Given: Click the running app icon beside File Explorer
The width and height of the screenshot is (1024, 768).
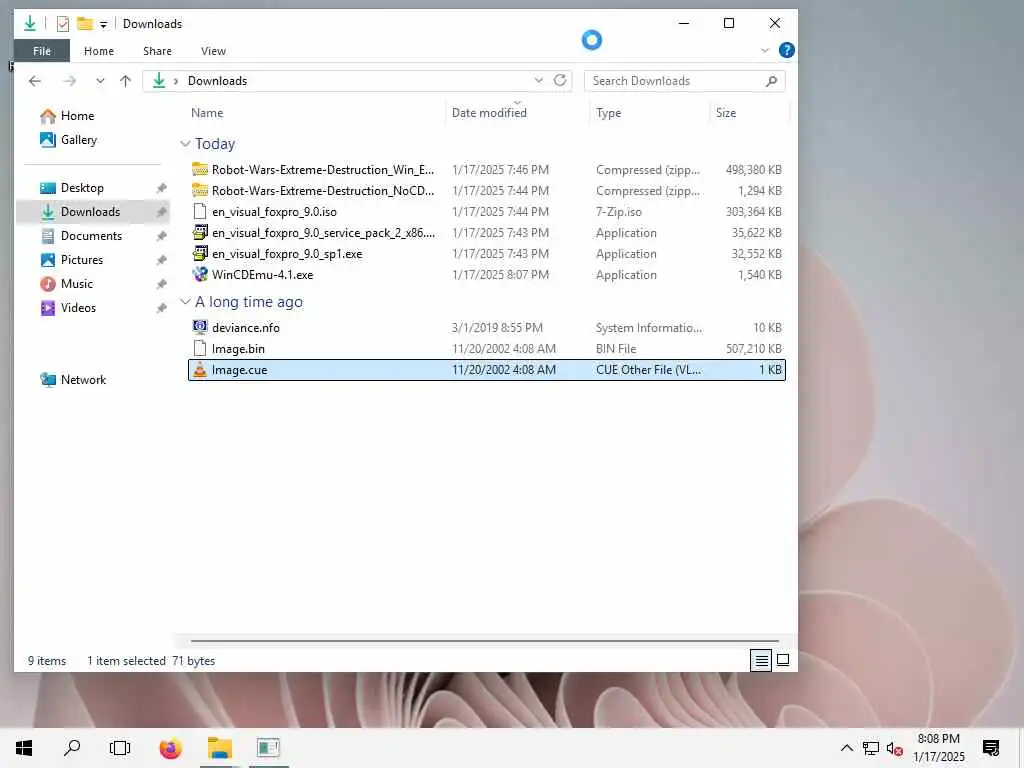Looking at the screenshot, I should pos(268,748).
